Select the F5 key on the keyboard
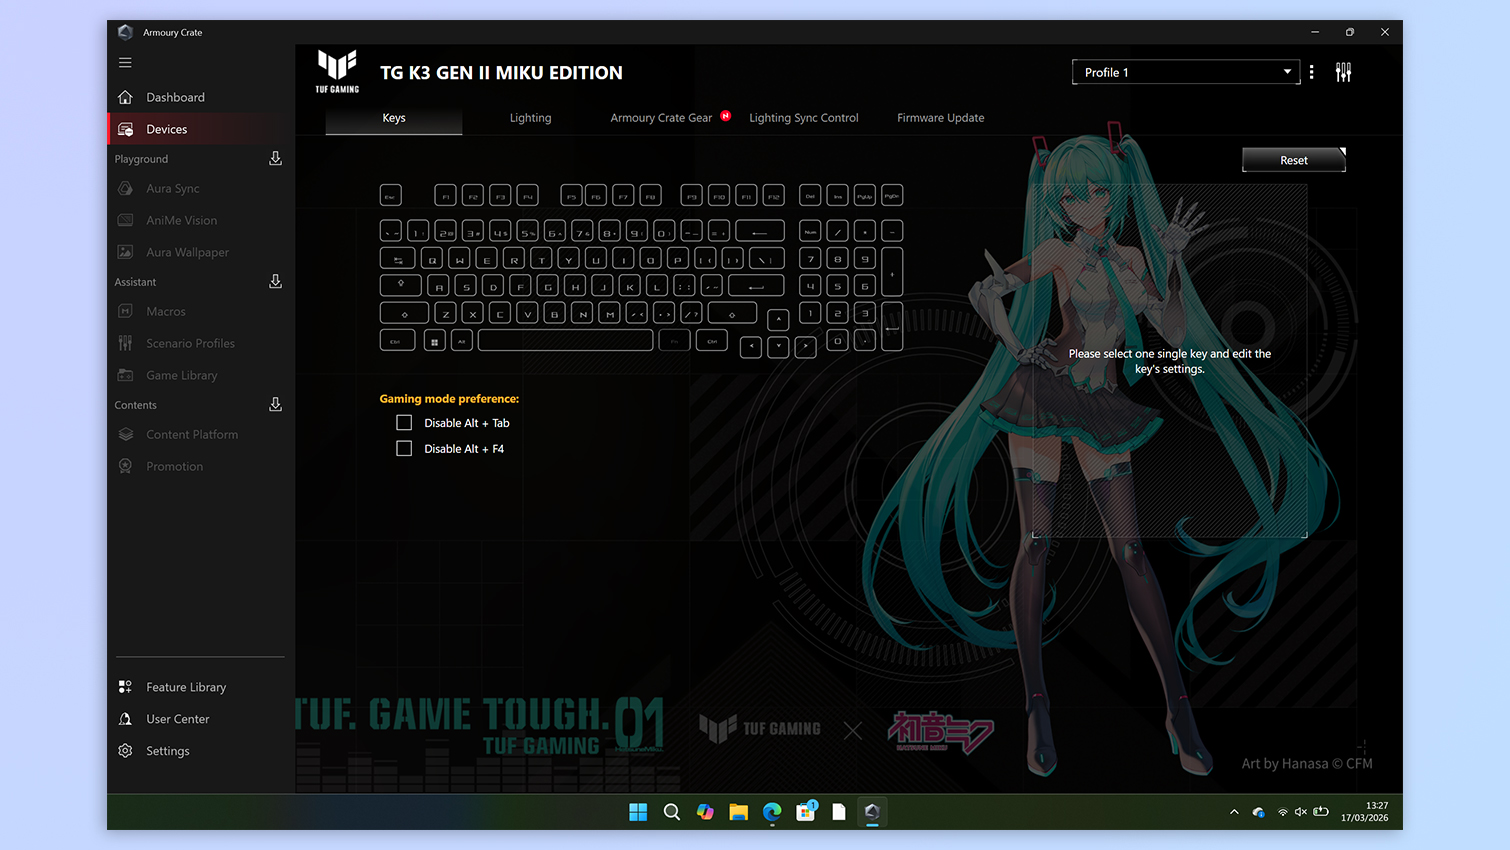 pos(571,195)
